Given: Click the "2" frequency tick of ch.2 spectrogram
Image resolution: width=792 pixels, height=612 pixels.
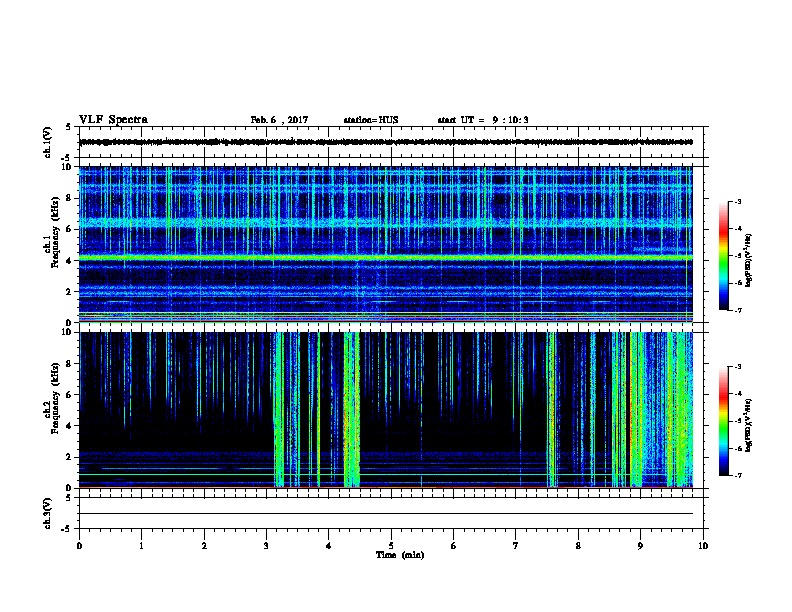Looking at the screenshot, I should [x=69, y=457].
